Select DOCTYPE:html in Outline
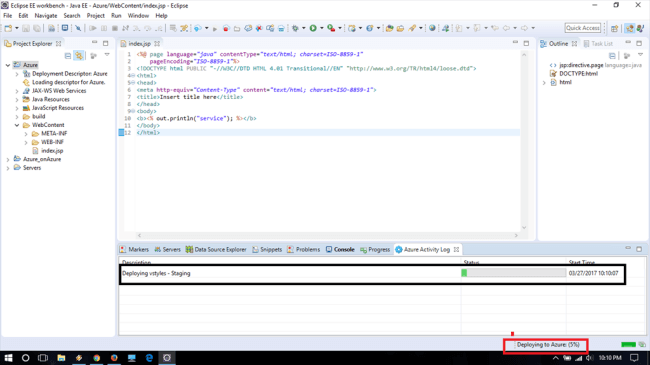 (578, 73)
